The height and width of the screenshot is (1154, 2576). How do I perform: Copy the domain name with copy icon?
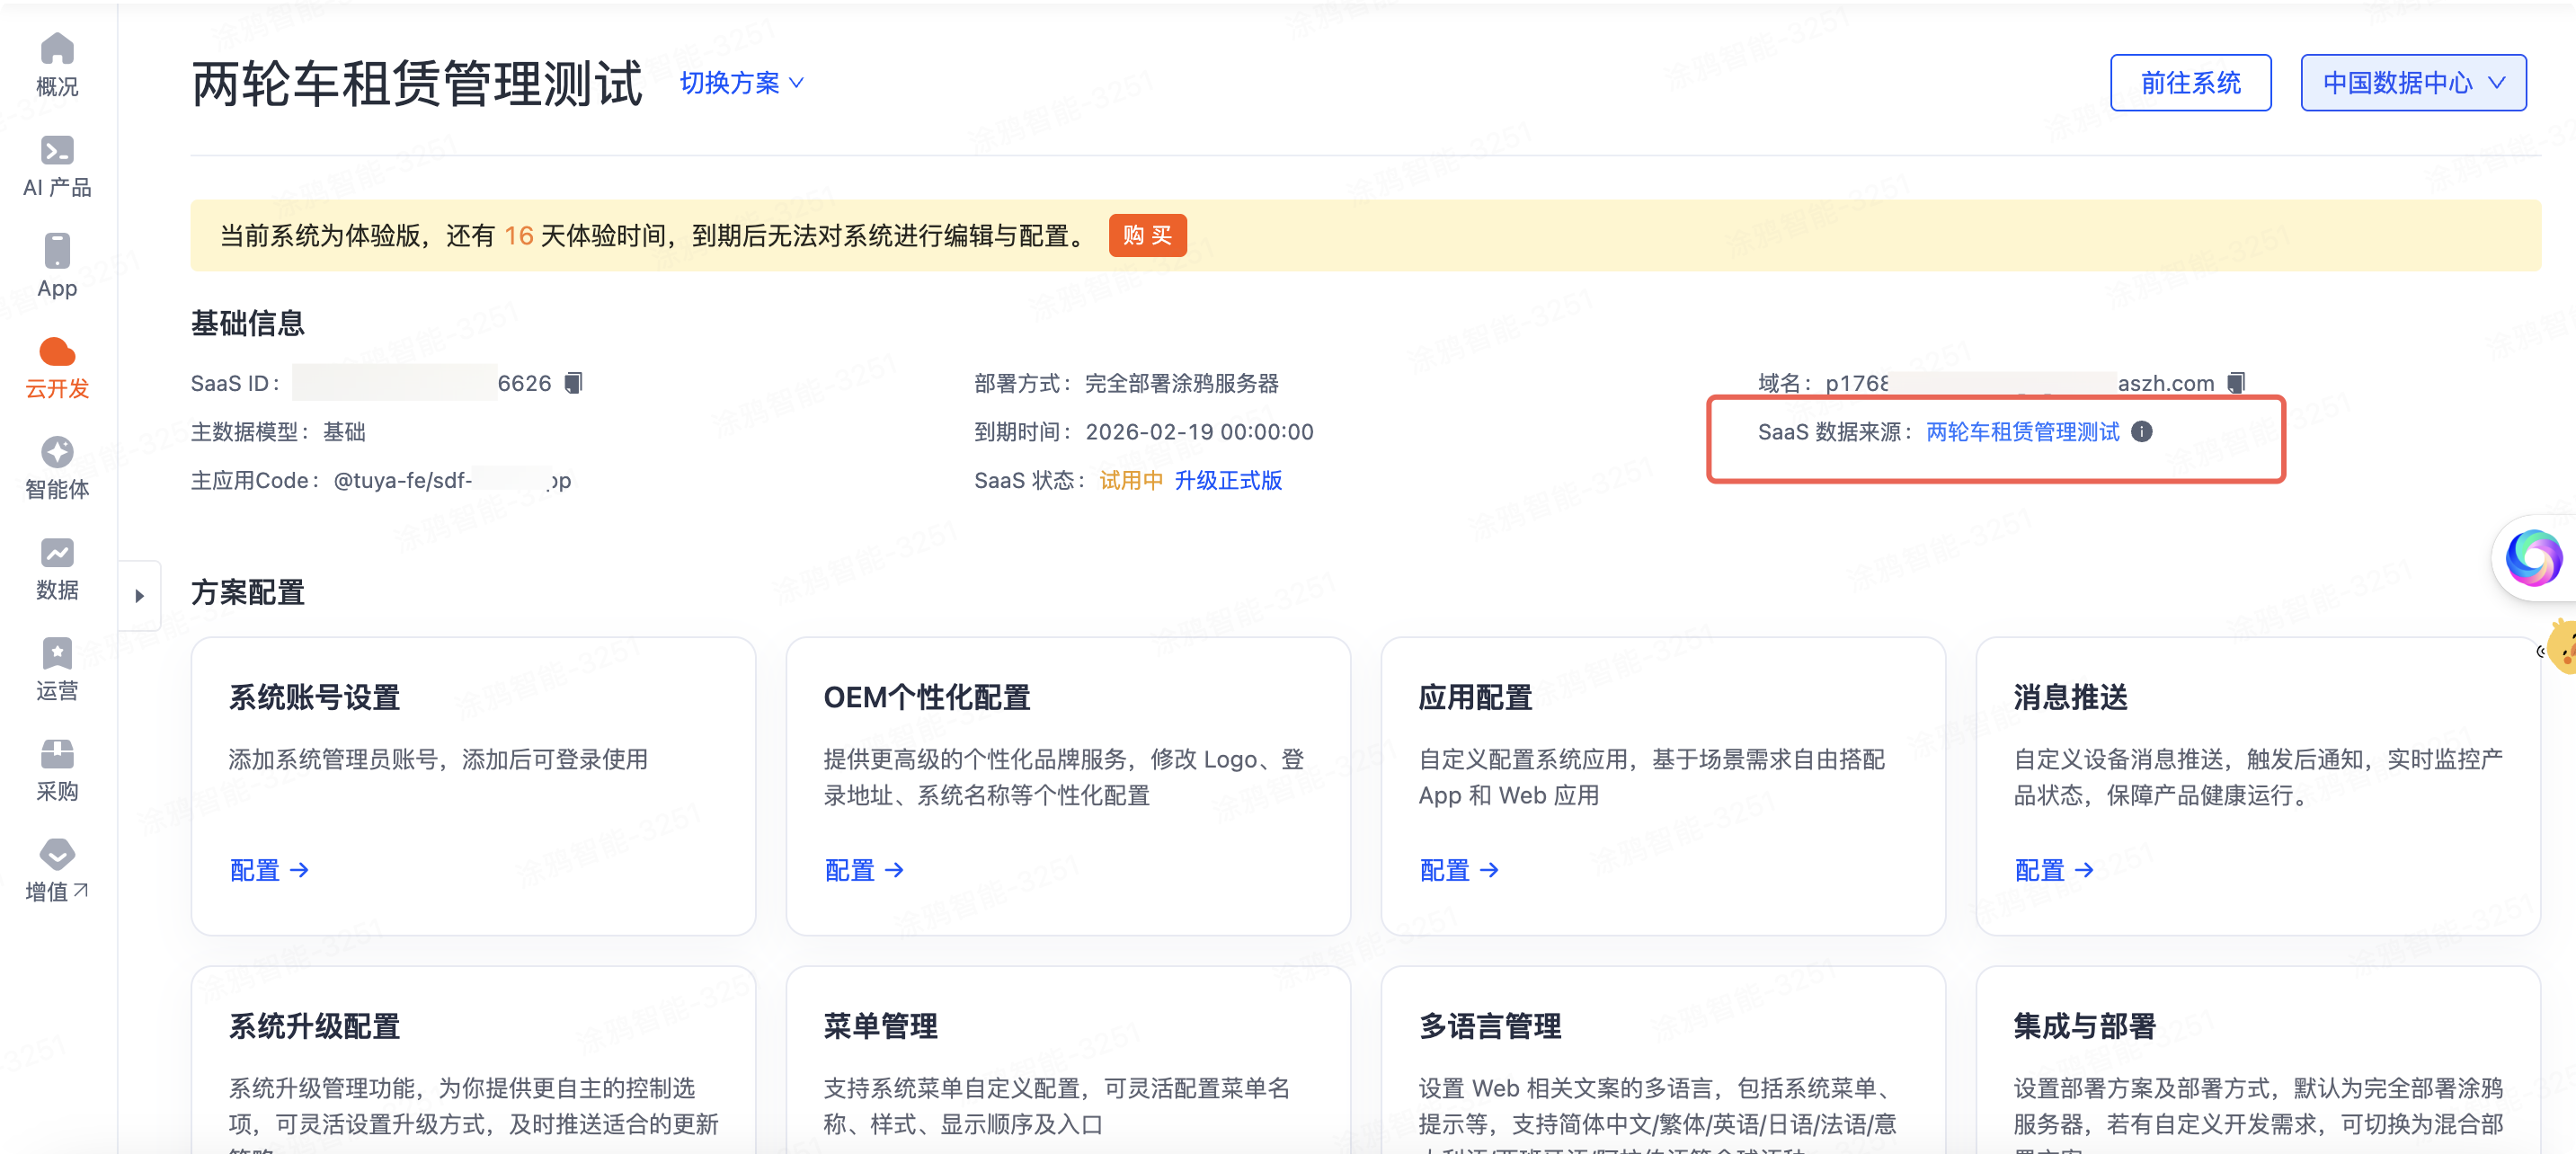(x=2236, y=383)
